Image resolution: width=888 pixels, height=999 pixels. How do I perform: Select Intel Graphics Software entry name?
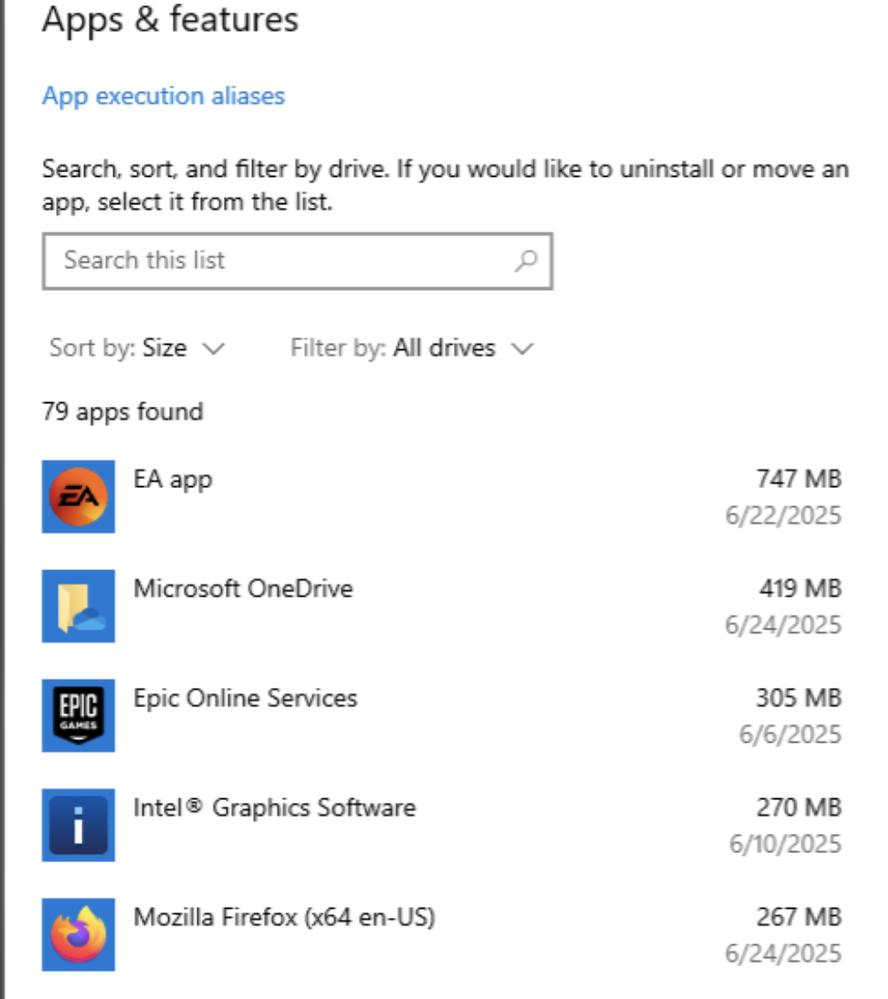(x=275, y=808)
